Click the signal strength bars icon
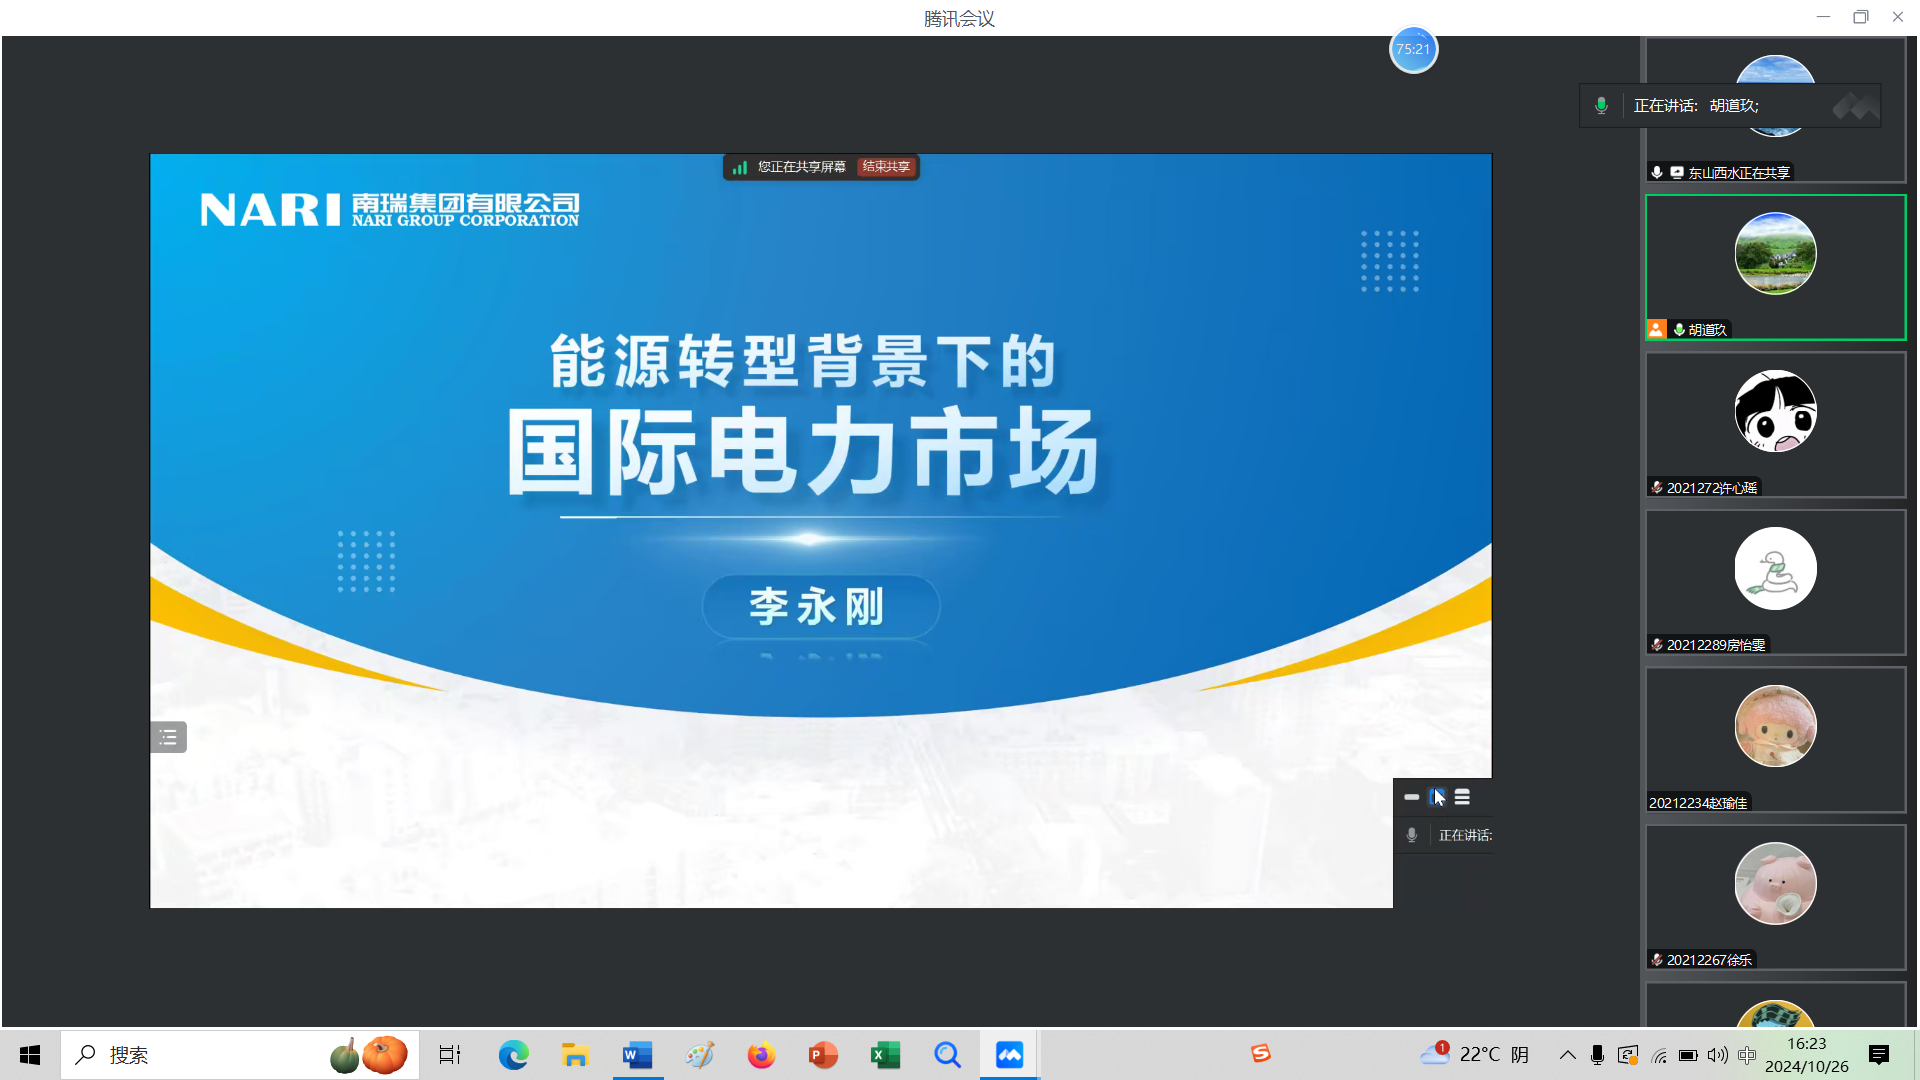Screen dimensions: 1920x1080 (x=740, y=167)
